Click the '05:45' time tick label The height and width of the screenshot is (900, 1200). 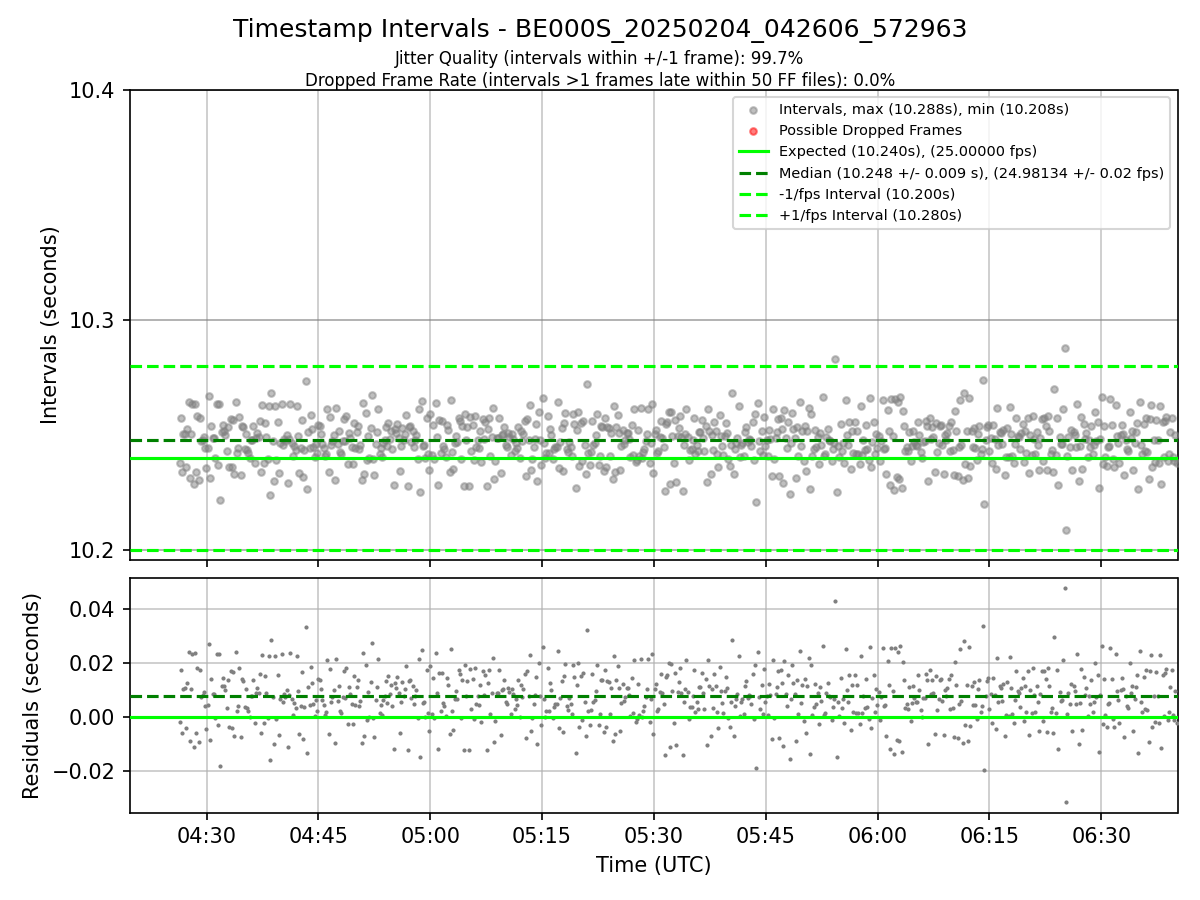pos(766,834)
